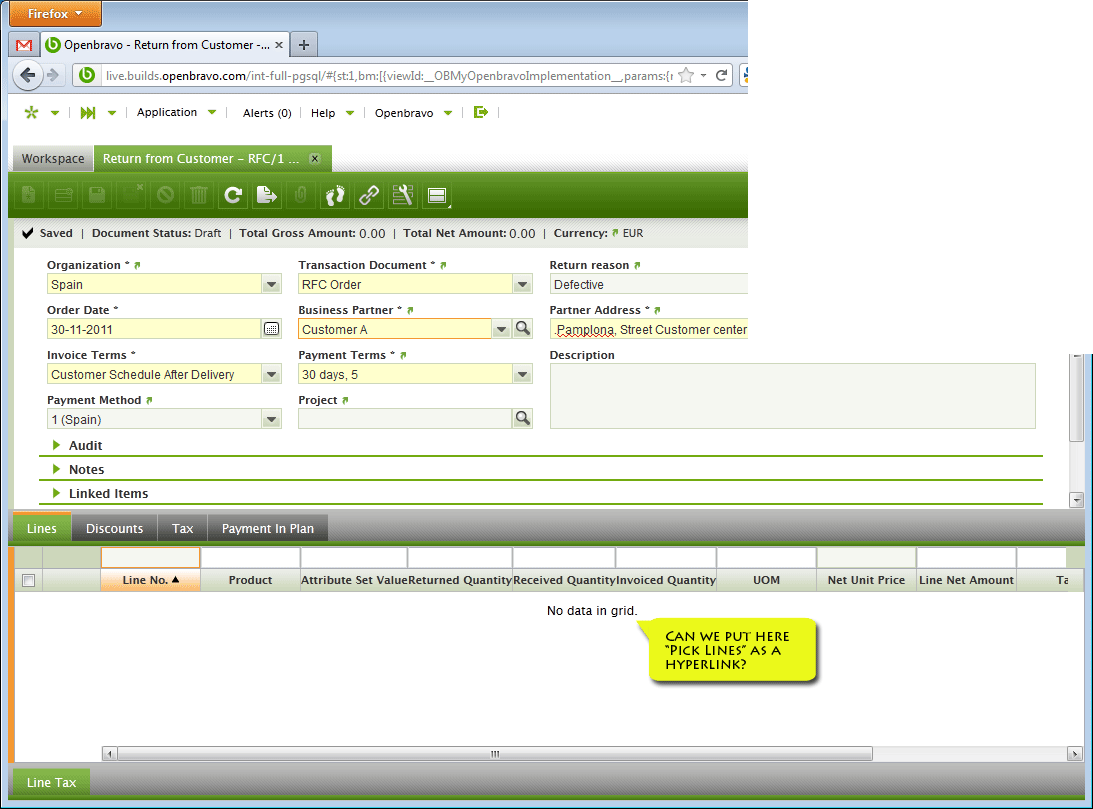The height and width of the screenshot is (809, 1093).
Task: Click the Line Net Amount column header
Action: (x=966, y=580)
